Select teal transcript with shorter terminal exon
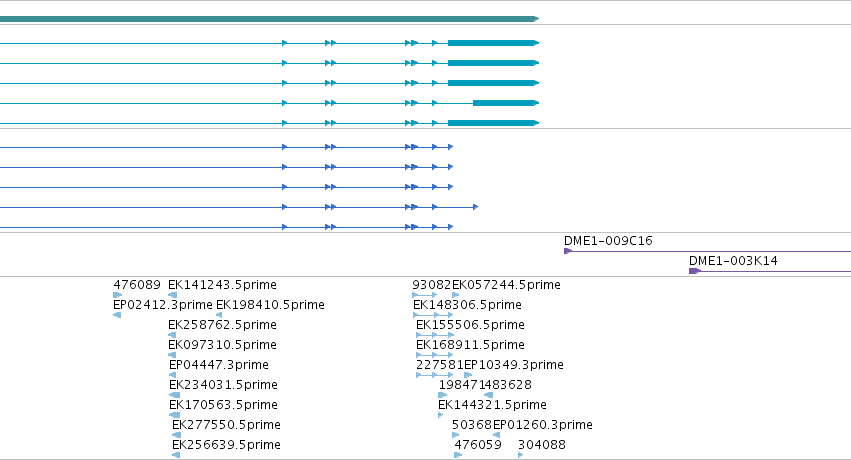Image resolution: width=851 pixels, height=460 pixels. (269, 103)
